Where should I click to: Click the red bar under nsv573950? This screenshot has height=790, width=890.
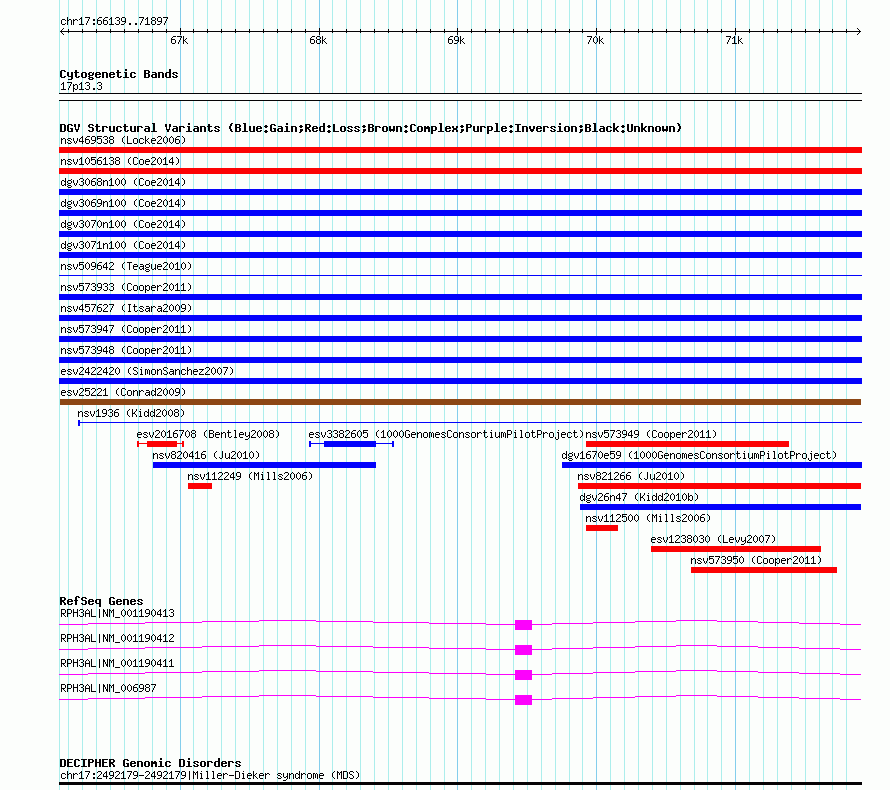point(764,570)
